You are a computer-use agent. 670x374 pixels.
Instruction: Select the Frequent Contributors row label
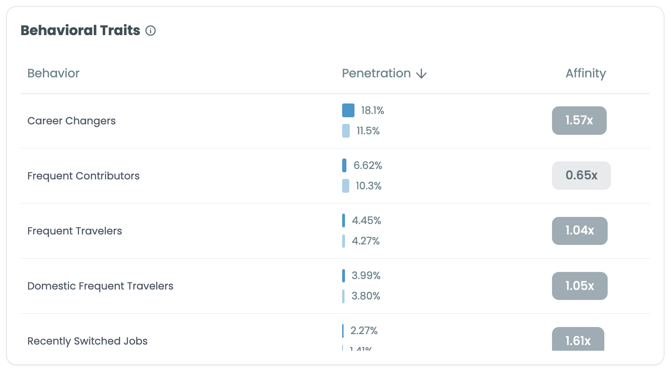click(x=83, y=176)
